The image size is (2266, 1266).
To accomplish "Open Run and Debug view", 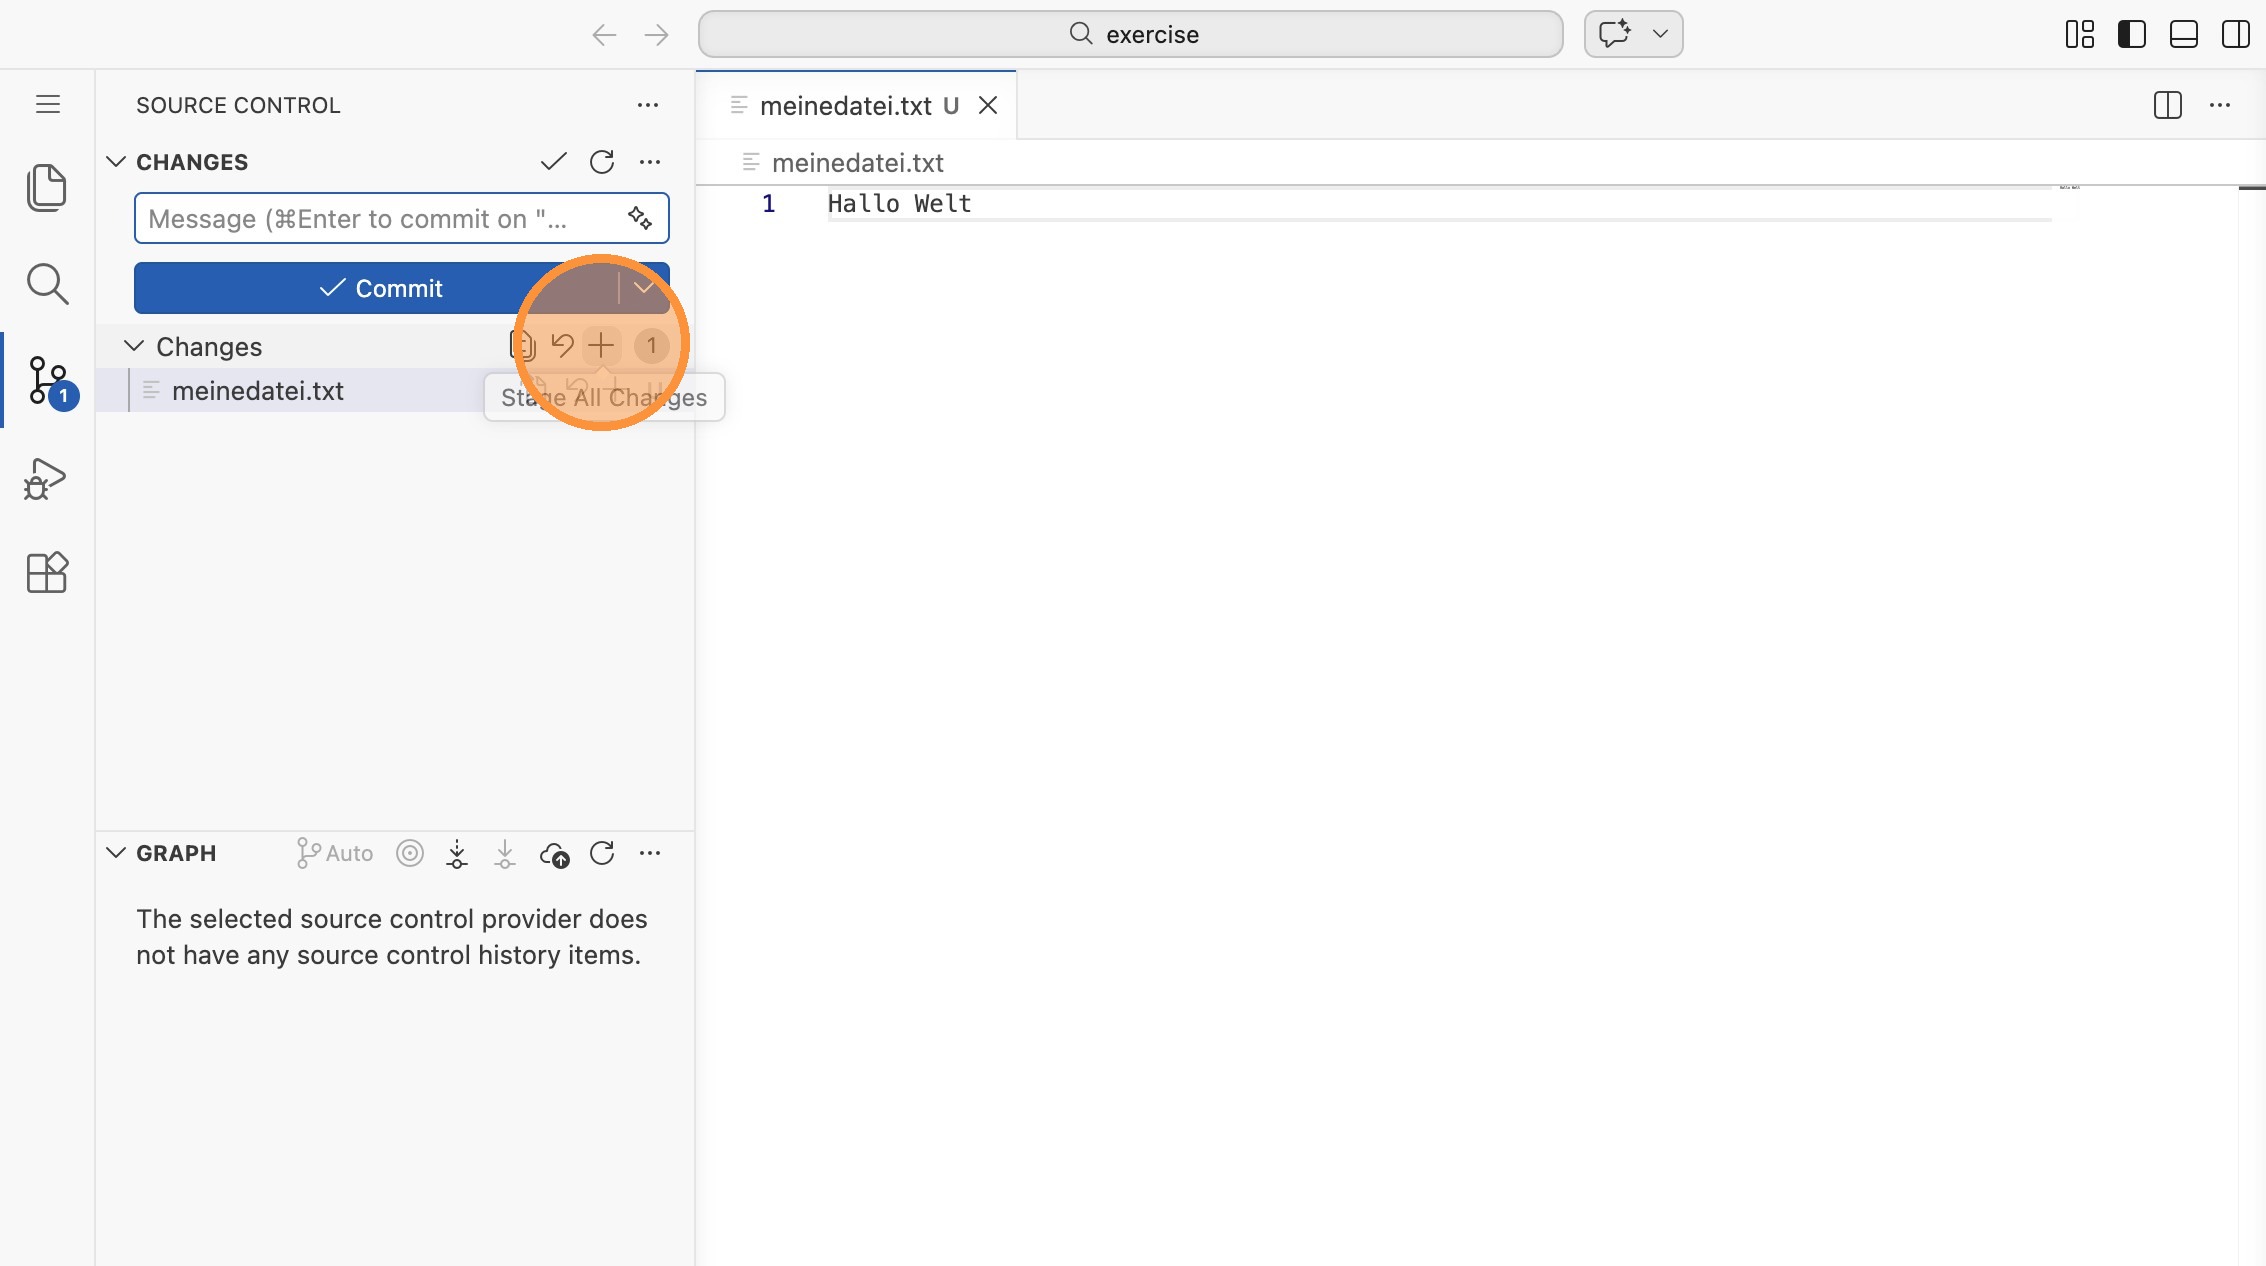I will [x=46, y=479].
